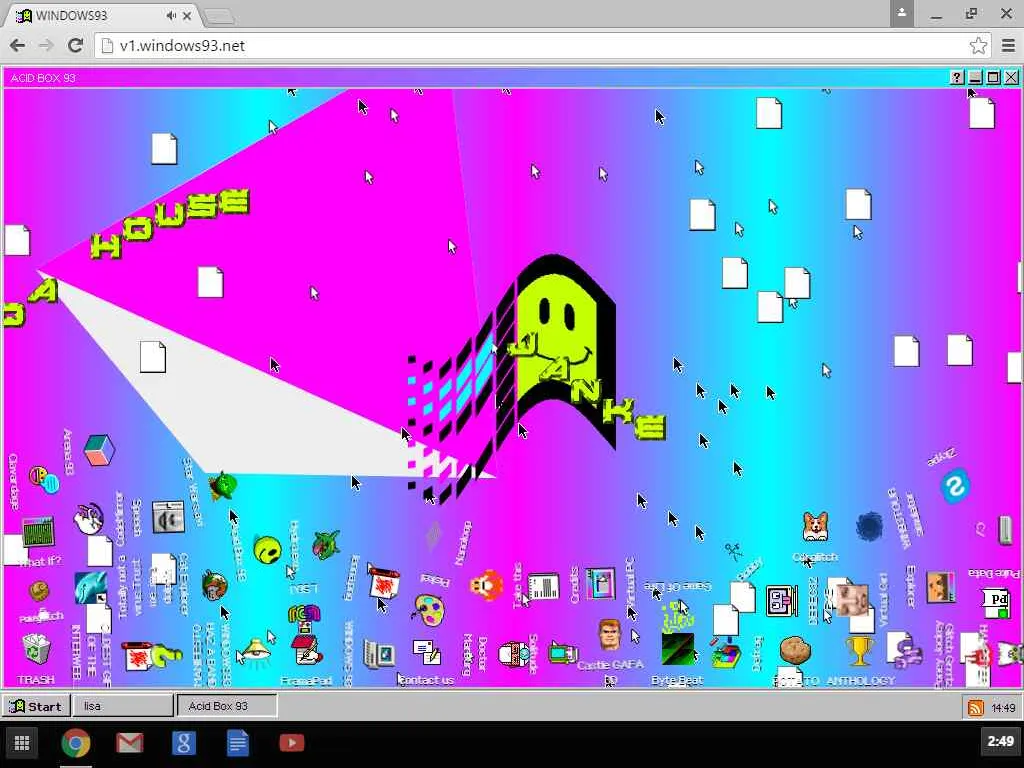Open the POTATO icon
The width and height of the screenshot is (1024, 768).
(795, 650)
